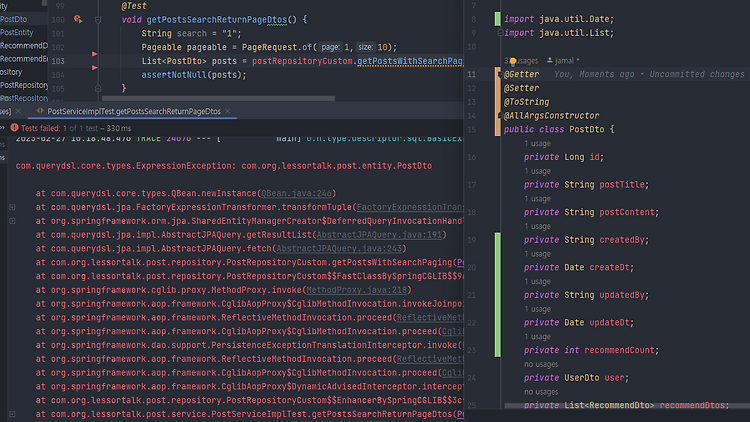Viewport: 750px width, 422px height.
Task: Click the bookmark arrow marker on line 103
Action: click(x=94, y=54)
